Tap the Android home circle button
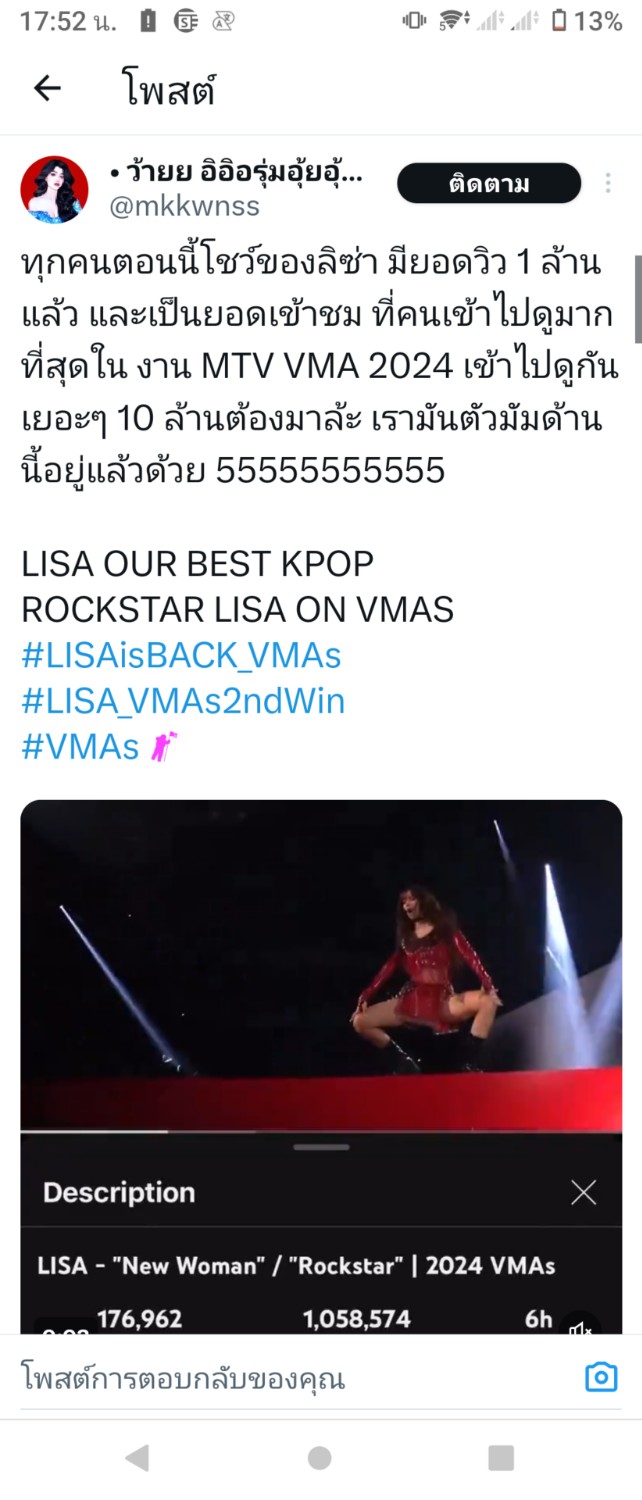This screenshot has width=642, height=1500. [320, 1458]
